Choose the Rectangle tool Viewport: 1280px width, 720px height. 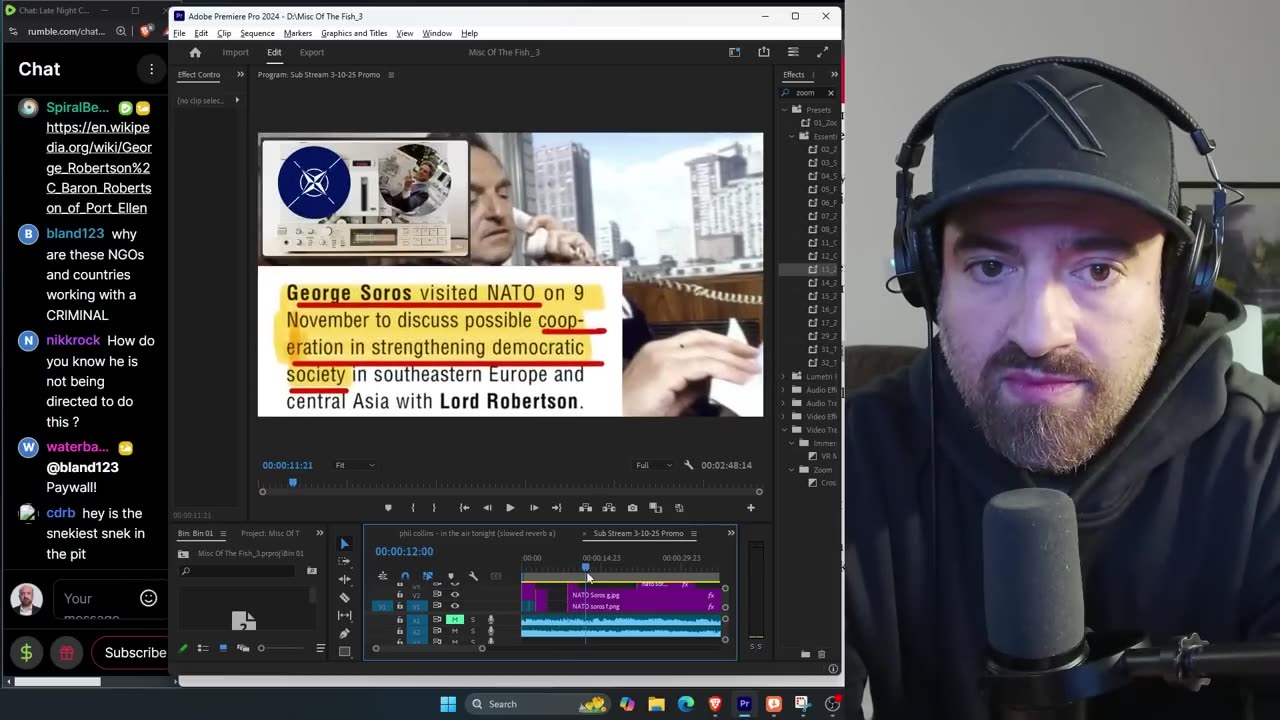[x=345, y=651]
